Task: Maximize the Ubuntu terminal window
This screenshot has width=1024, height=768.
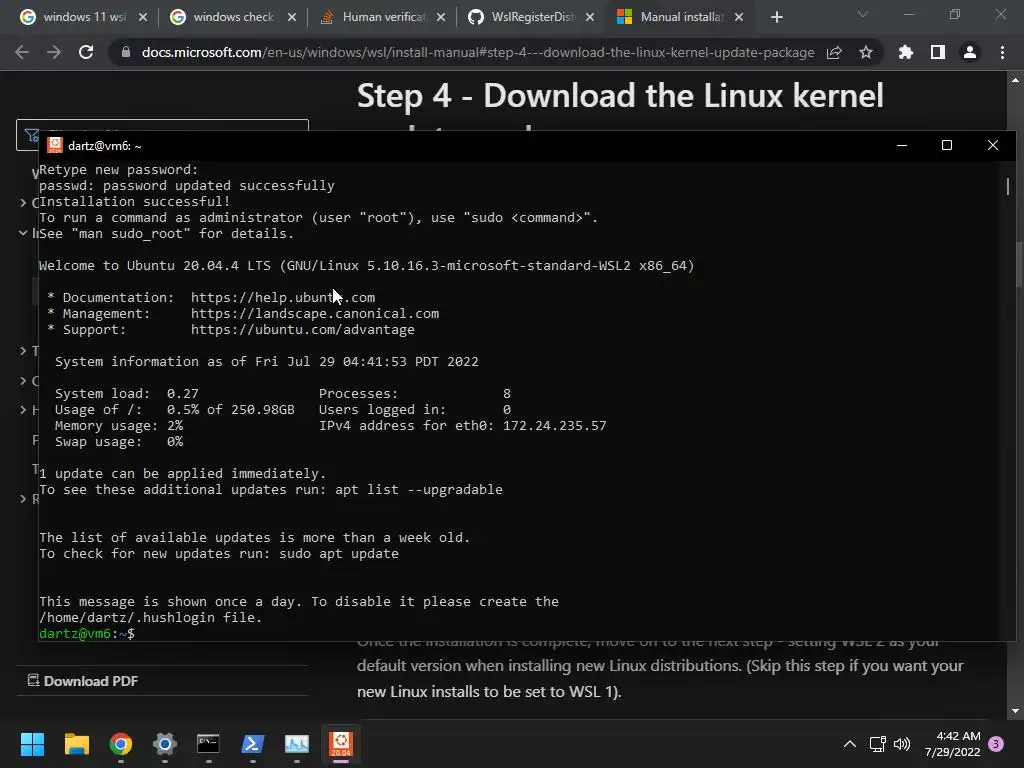Action: click(947, 145)
